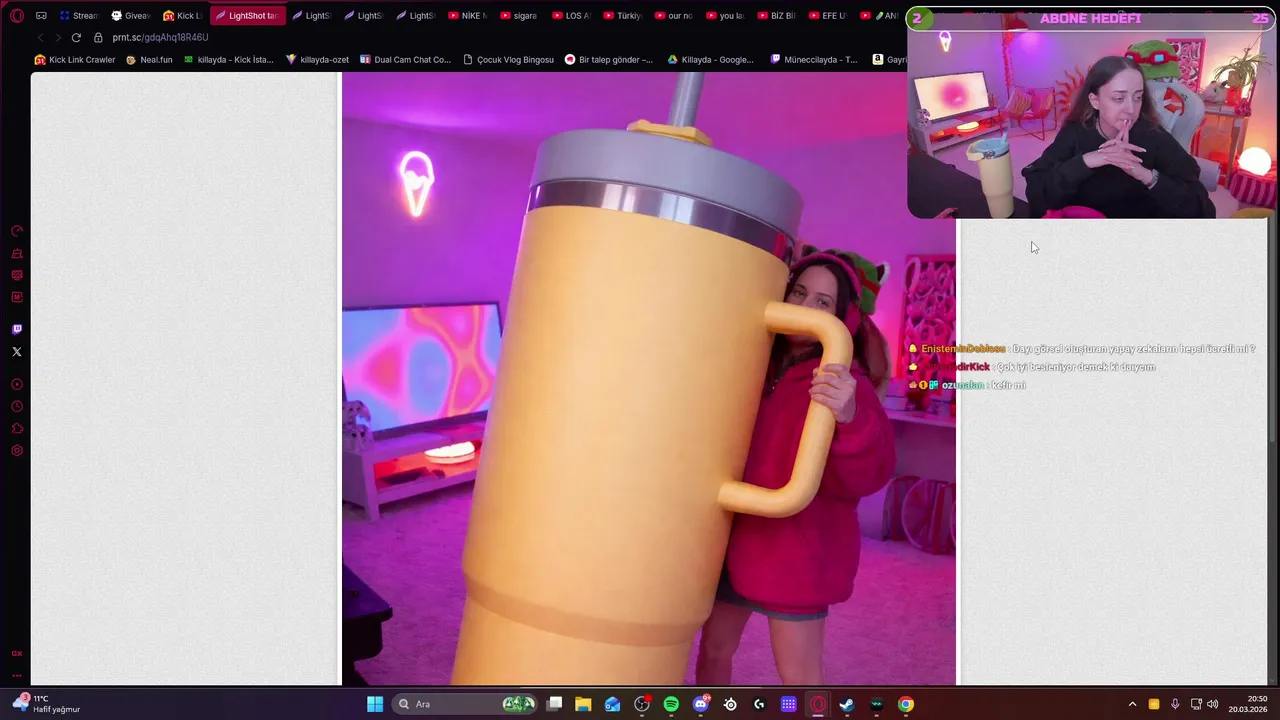Switch to the Türkiy YouTube tab
Image resolution: width=1280 pixels, height=720 pixels.
click(623, 16)
